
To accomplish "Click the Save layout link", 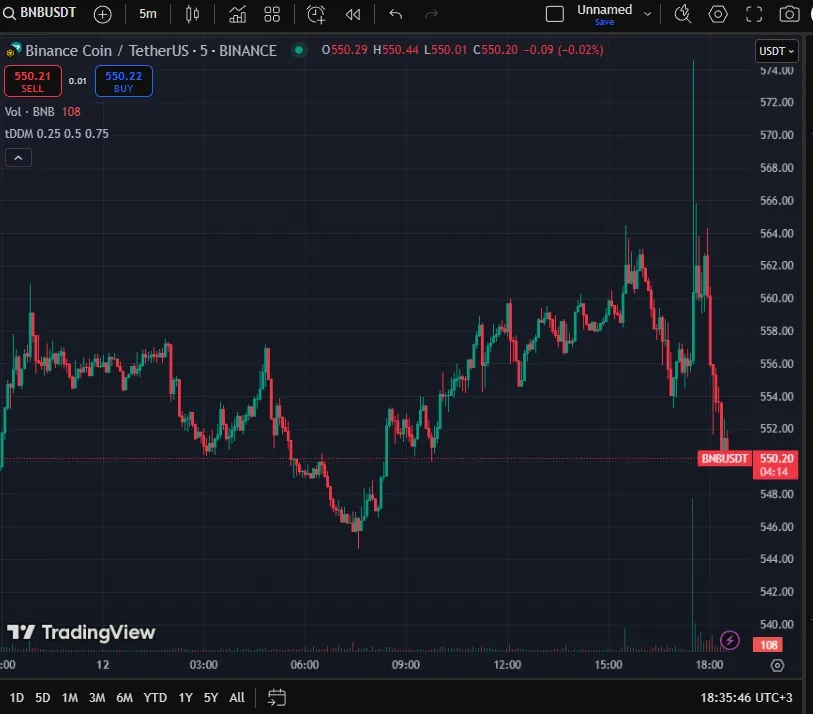I will coord(605,22).
